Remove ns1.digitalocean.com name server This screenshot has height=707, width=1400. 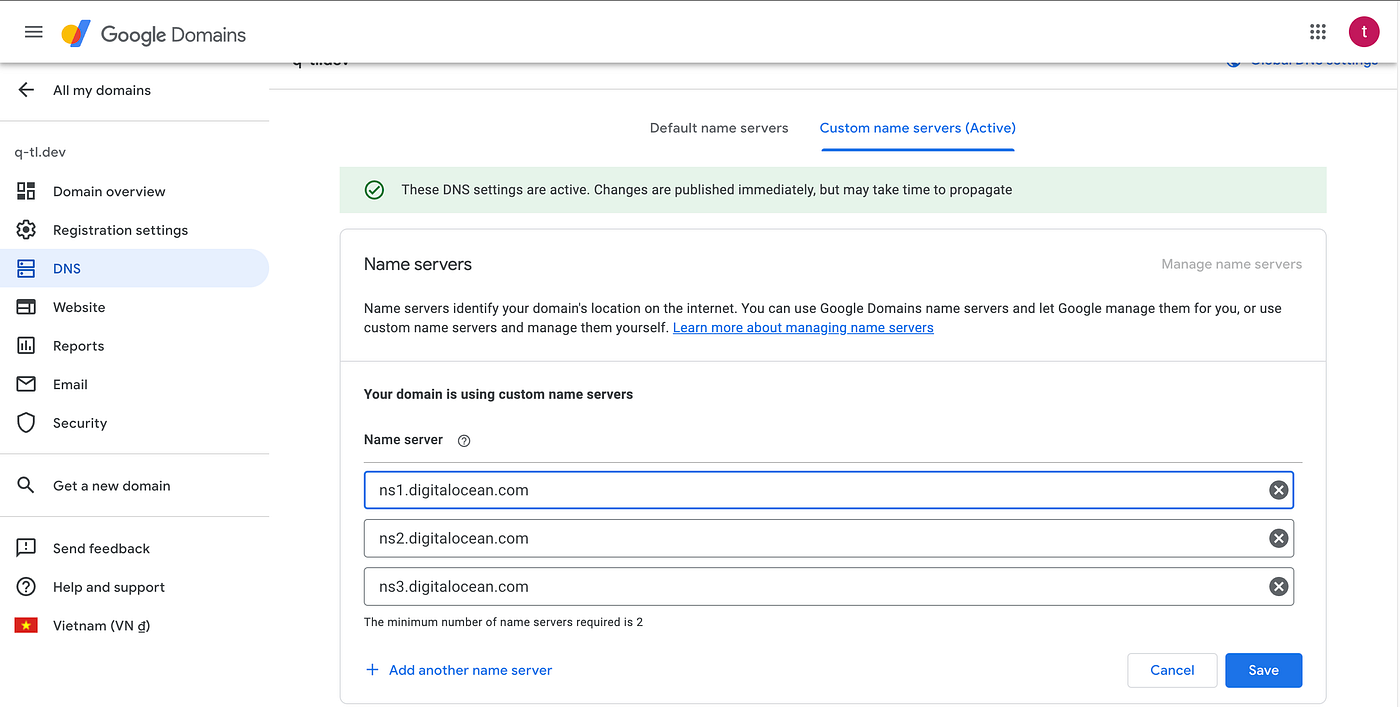pos(1278,490)
